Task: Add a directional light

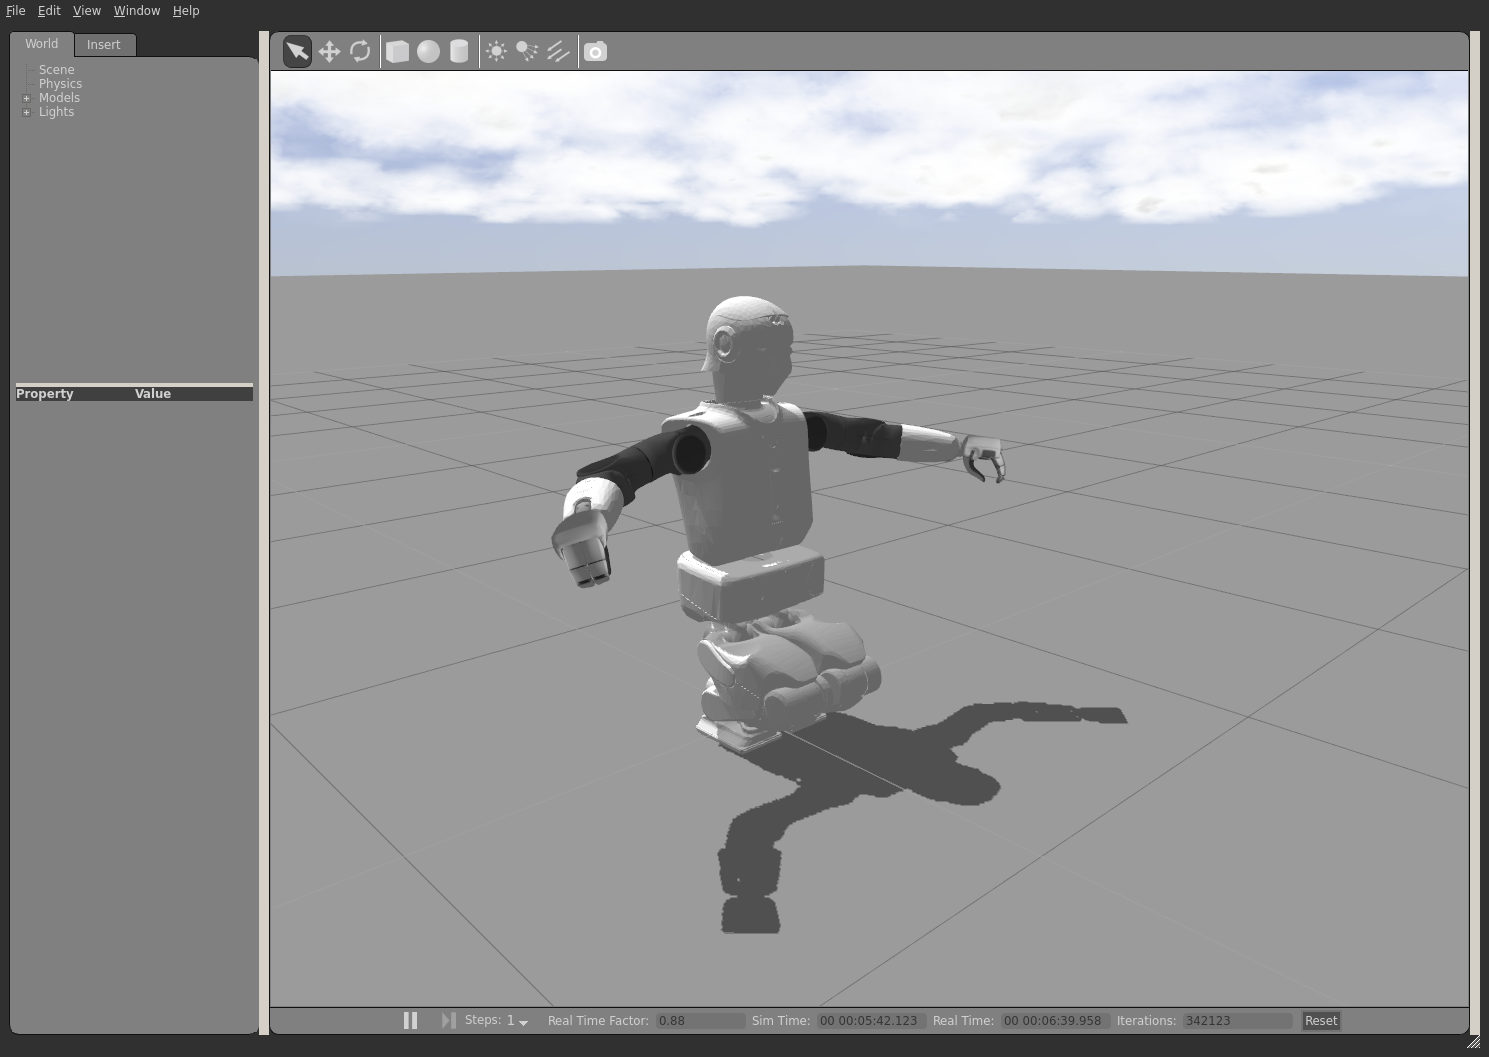Action: click(558, 51)
